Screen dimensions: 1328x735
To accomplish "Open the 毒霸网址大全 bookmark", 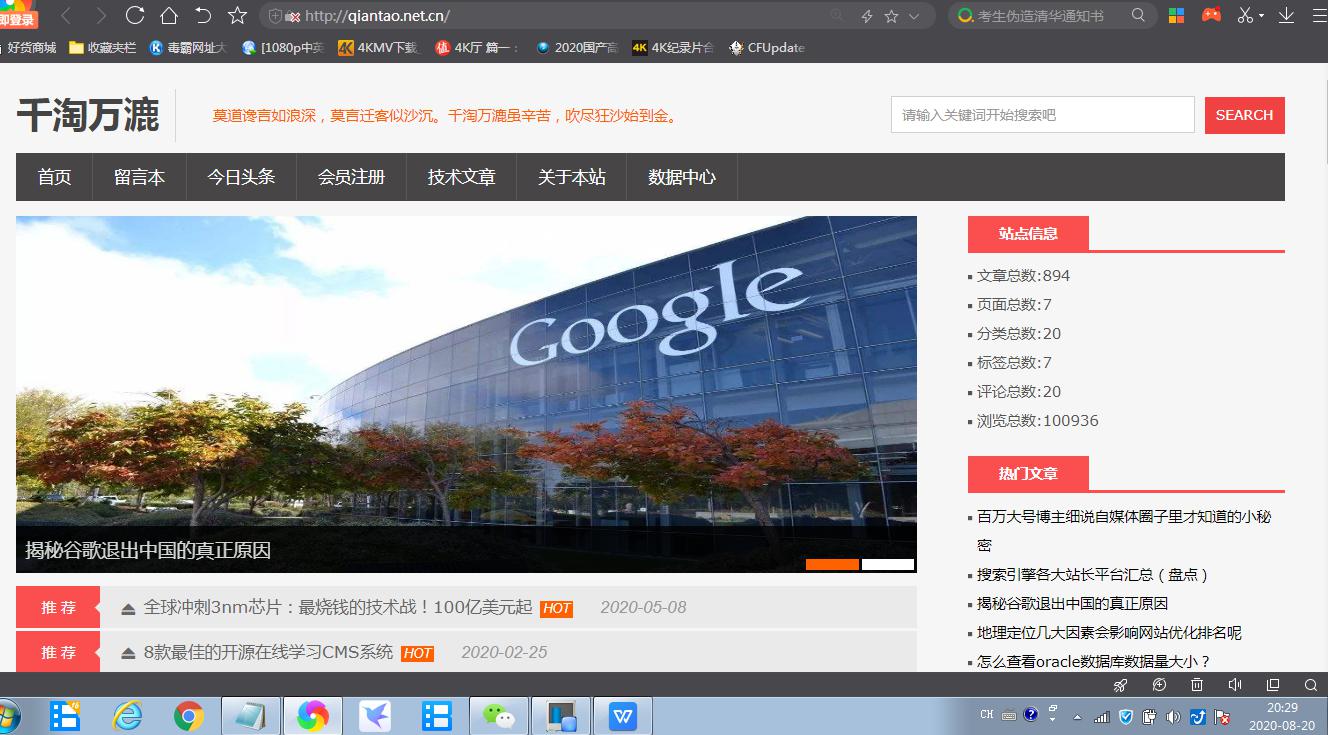I will pyautogui.click(x=189, y=47).
